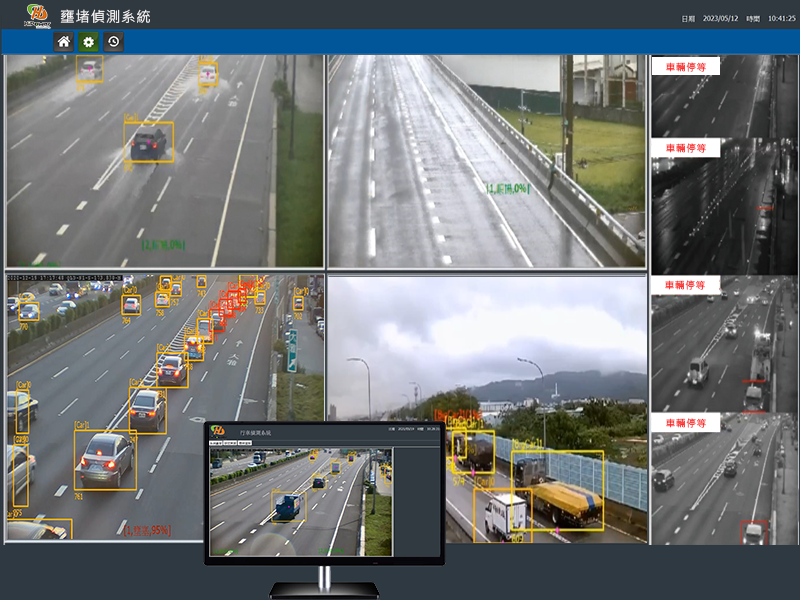Click the third 車輛停等 alert label from top
The height and width of the screenshot is (600, 800).
685,286
